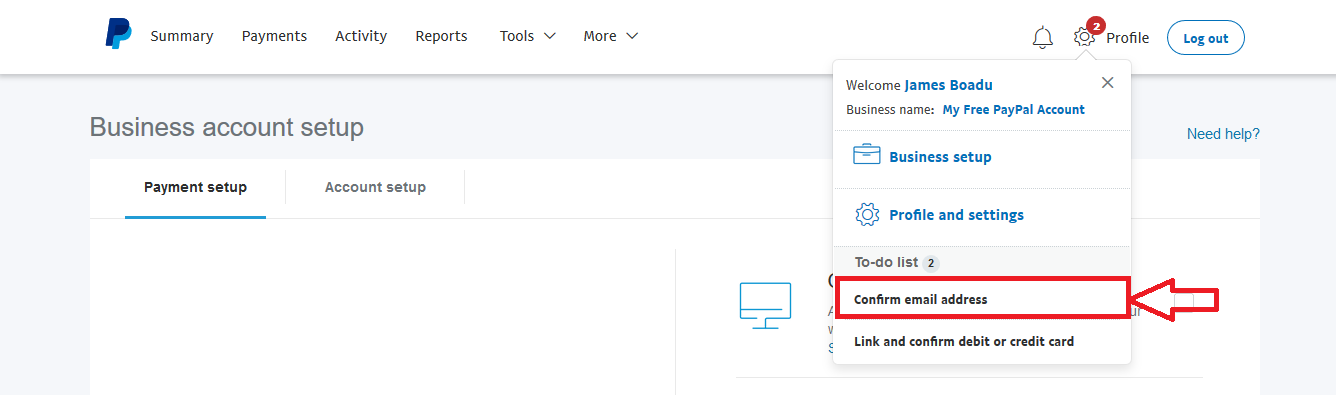Click the computer monitor icon in Payment setup
This screenshot has width=1336, height=395.
(765, 305)
